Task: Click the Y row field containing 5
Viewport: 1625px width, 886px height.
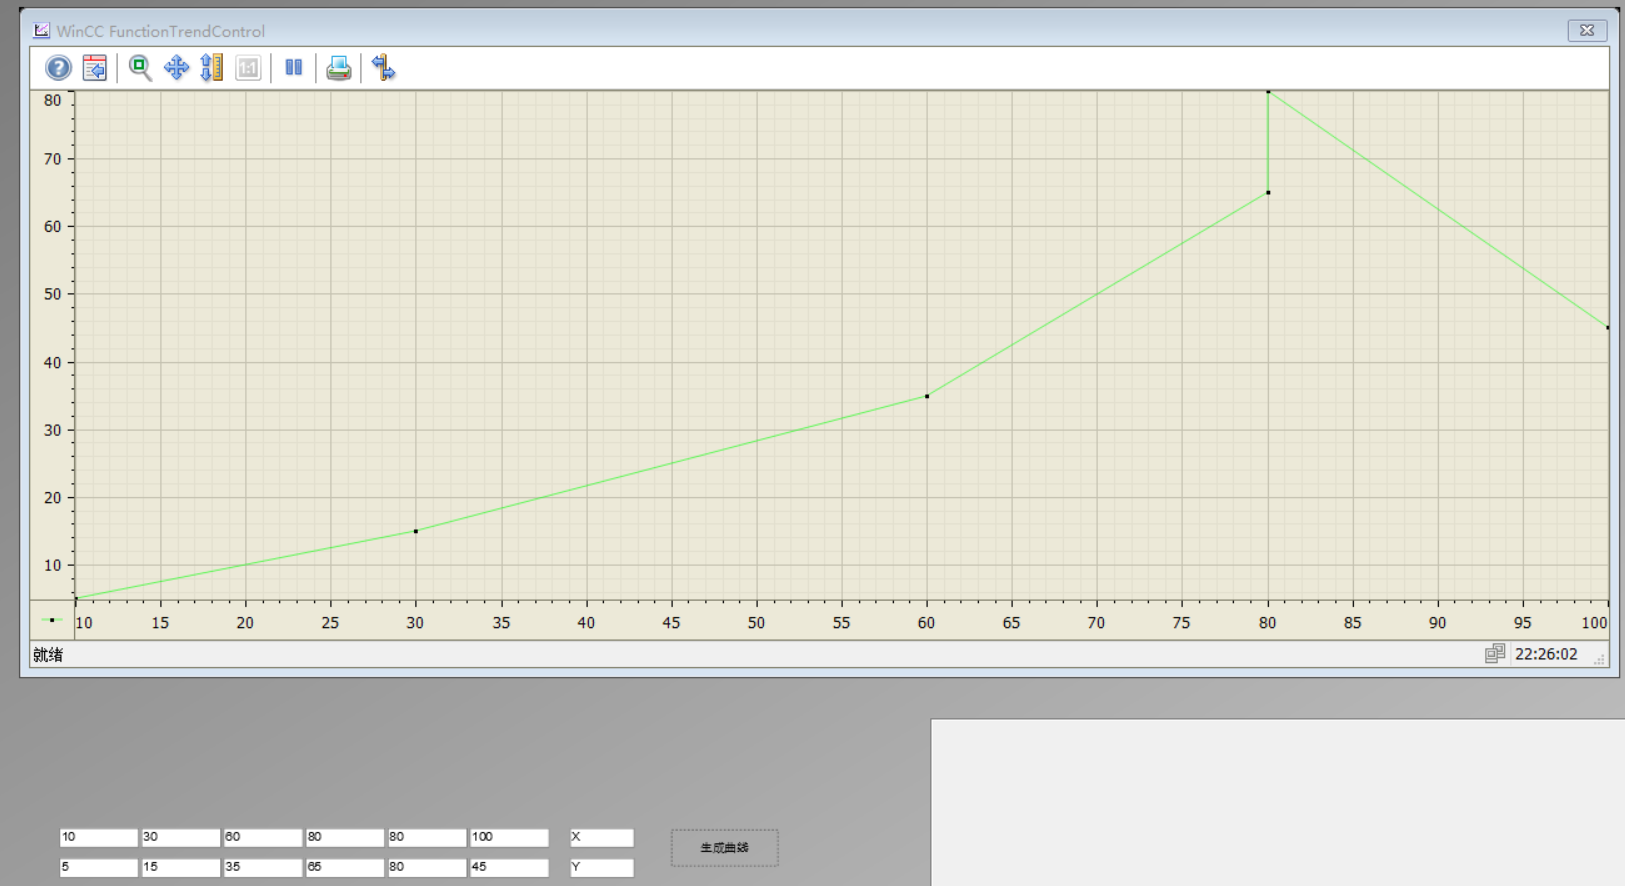Action: 98,868
